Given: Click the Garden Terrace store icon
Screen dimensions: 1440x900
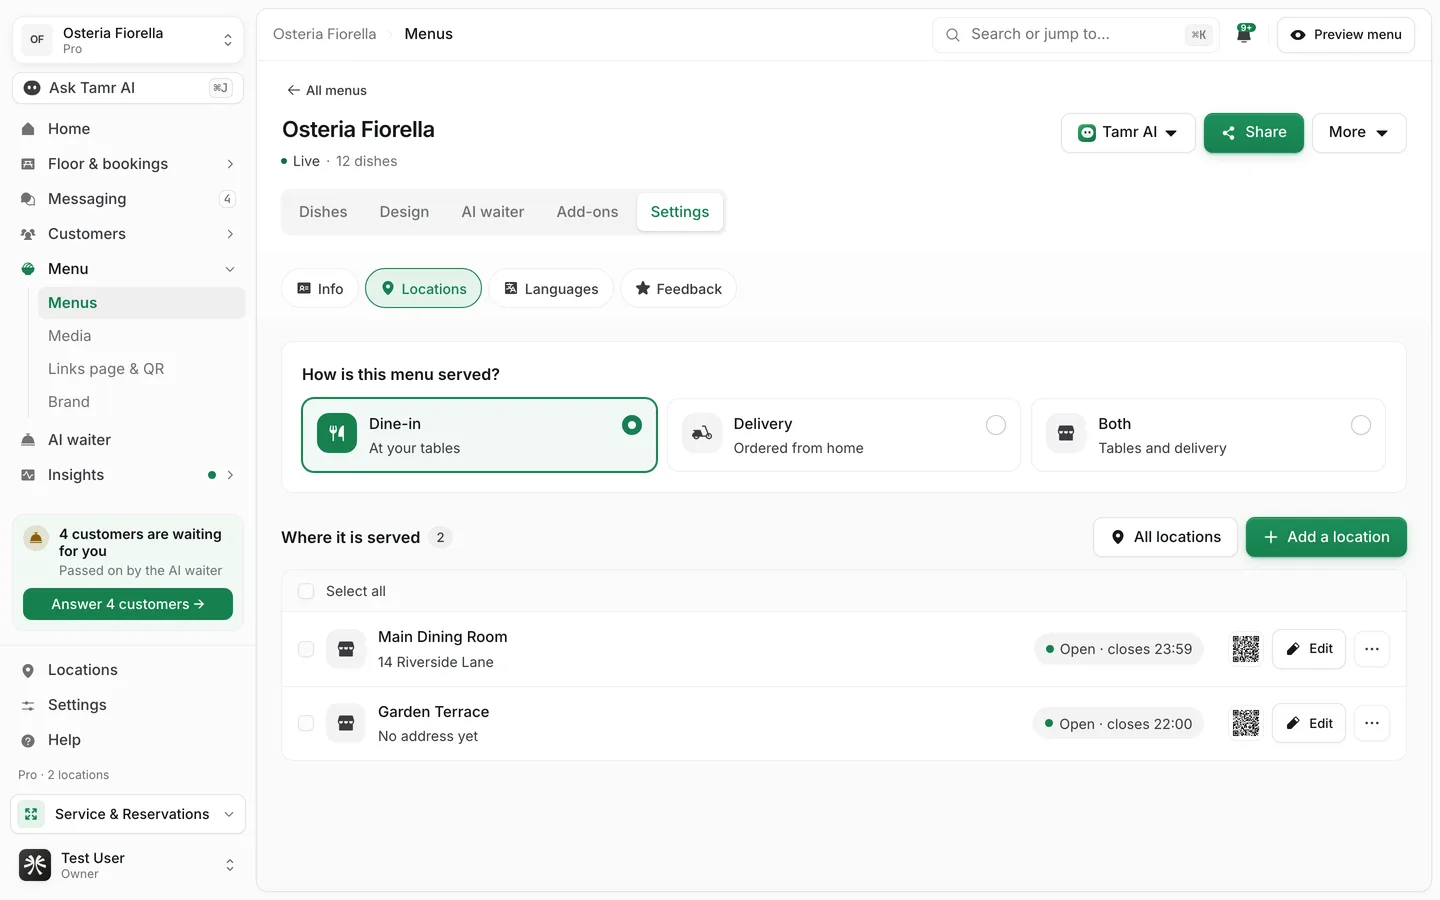Looking at the screenshot, I should coord(346,723).
